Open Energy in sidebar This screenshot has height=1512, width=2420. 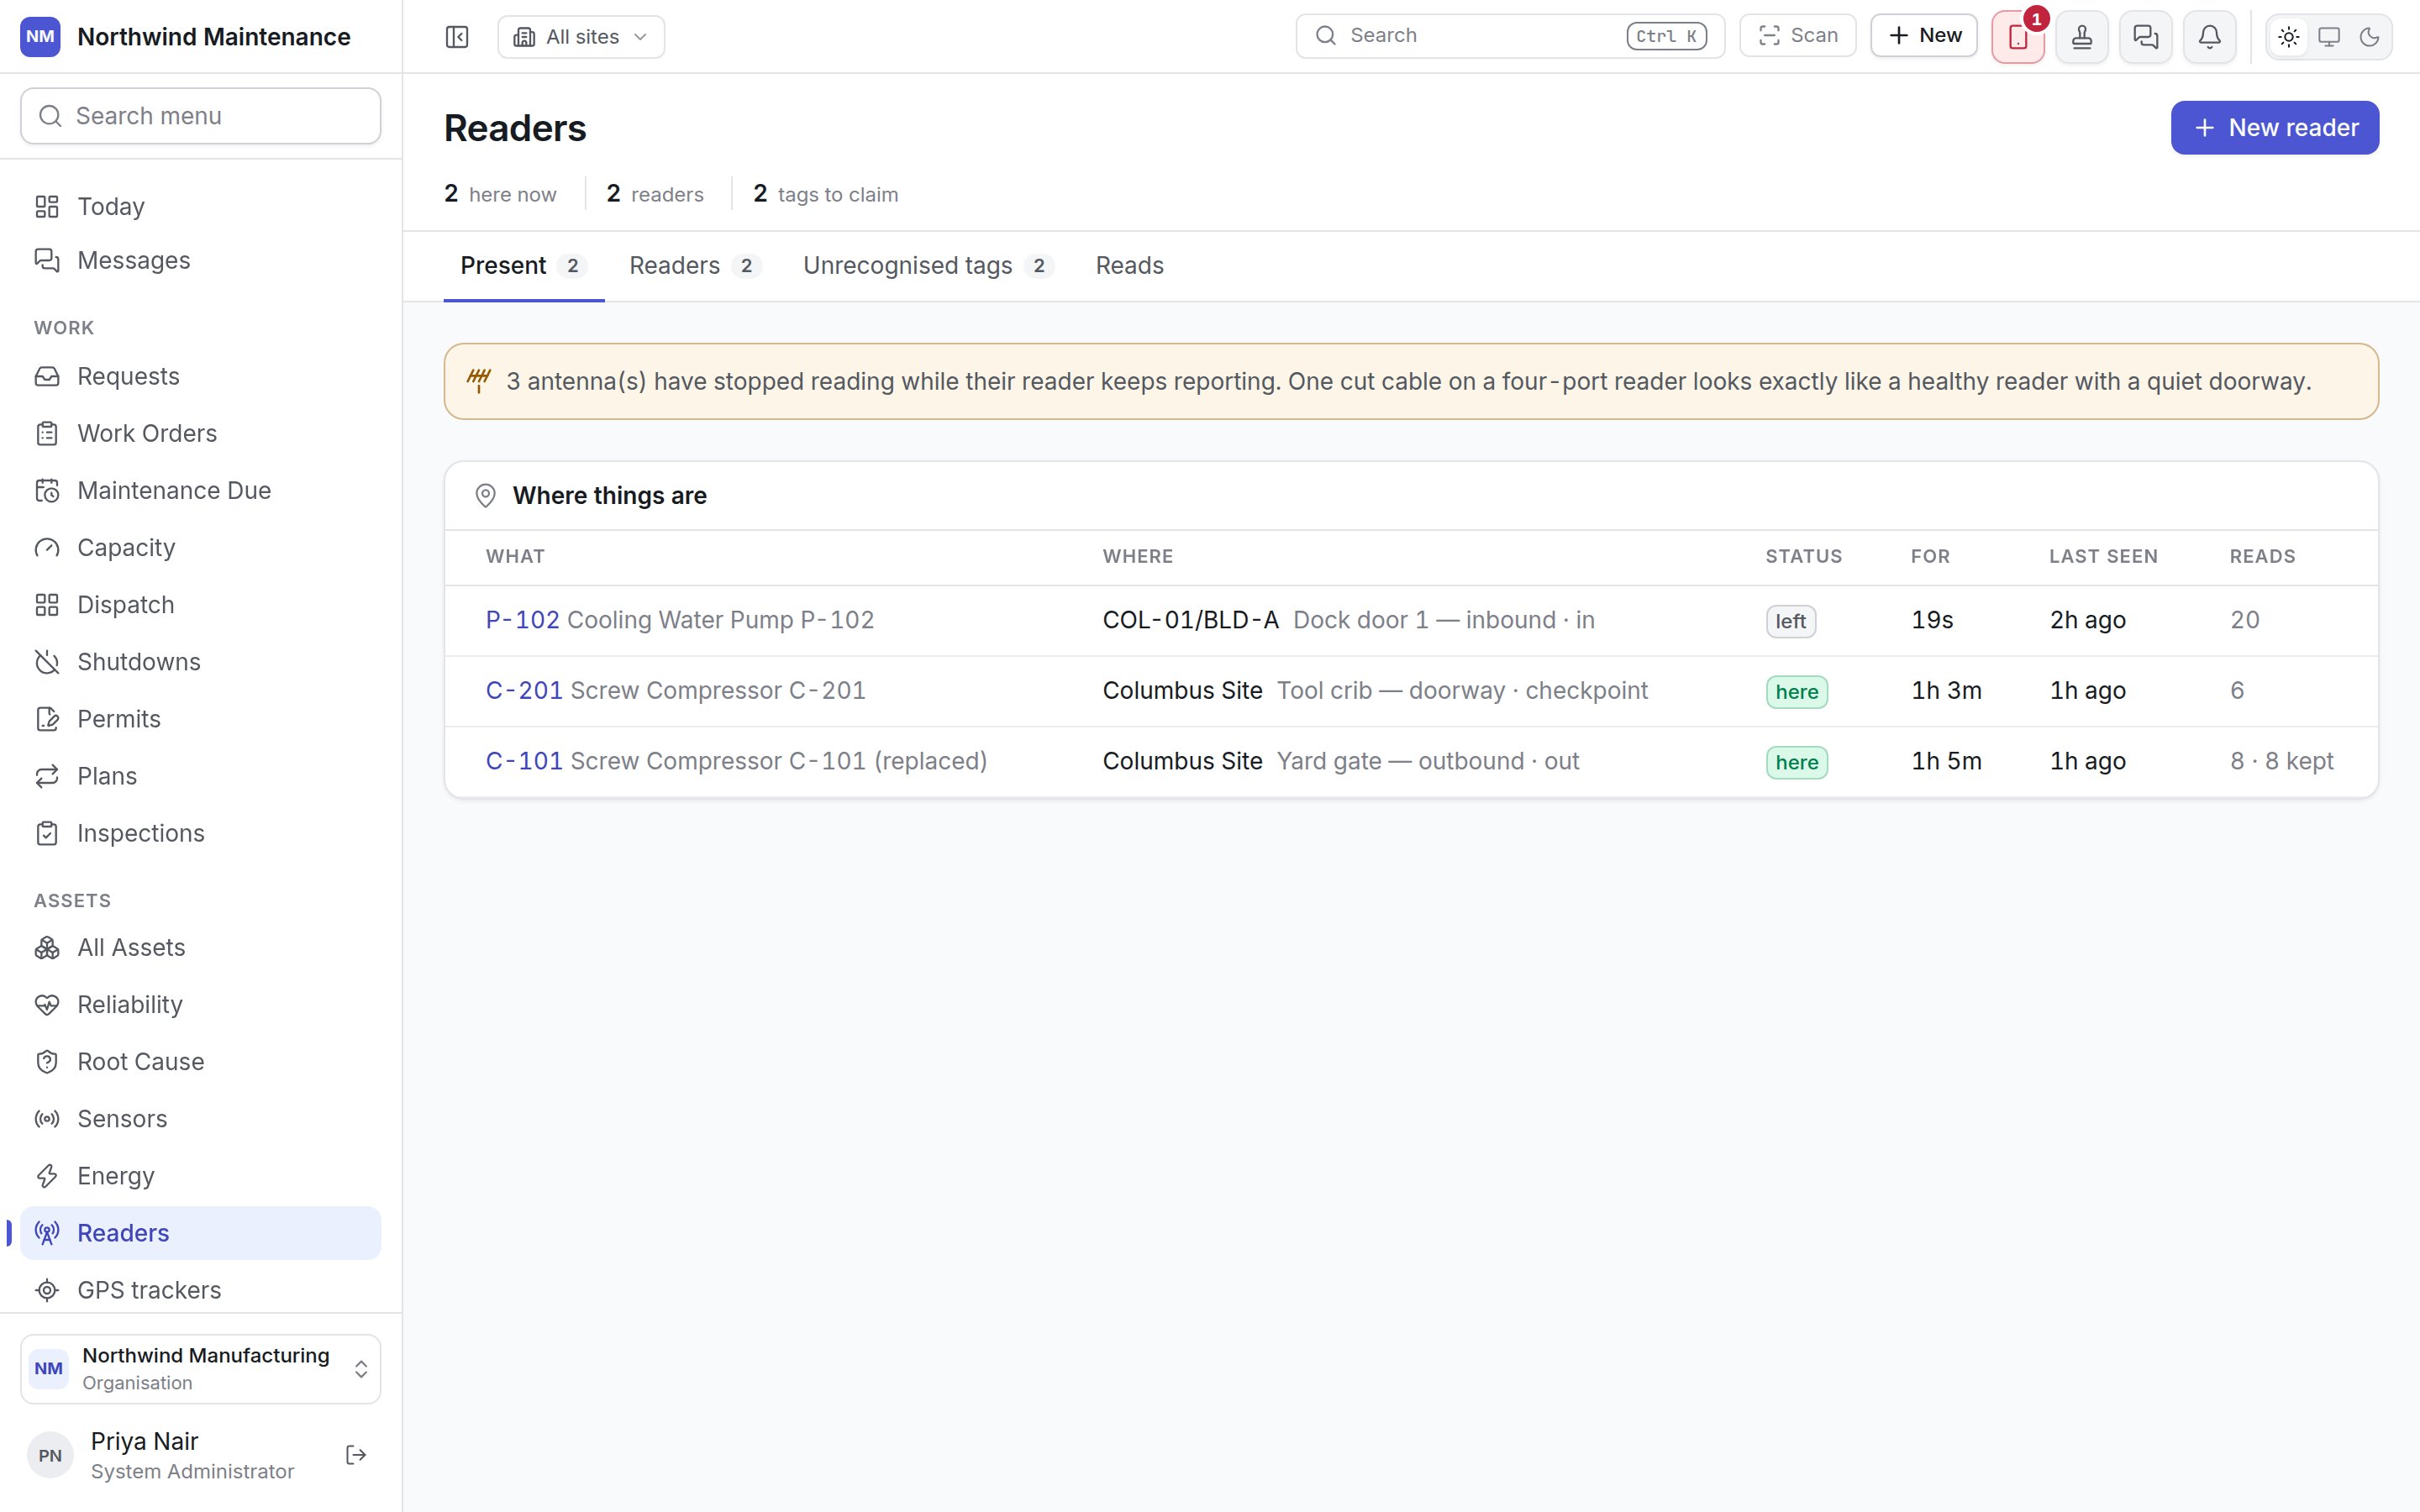[x=201, y=1176]
